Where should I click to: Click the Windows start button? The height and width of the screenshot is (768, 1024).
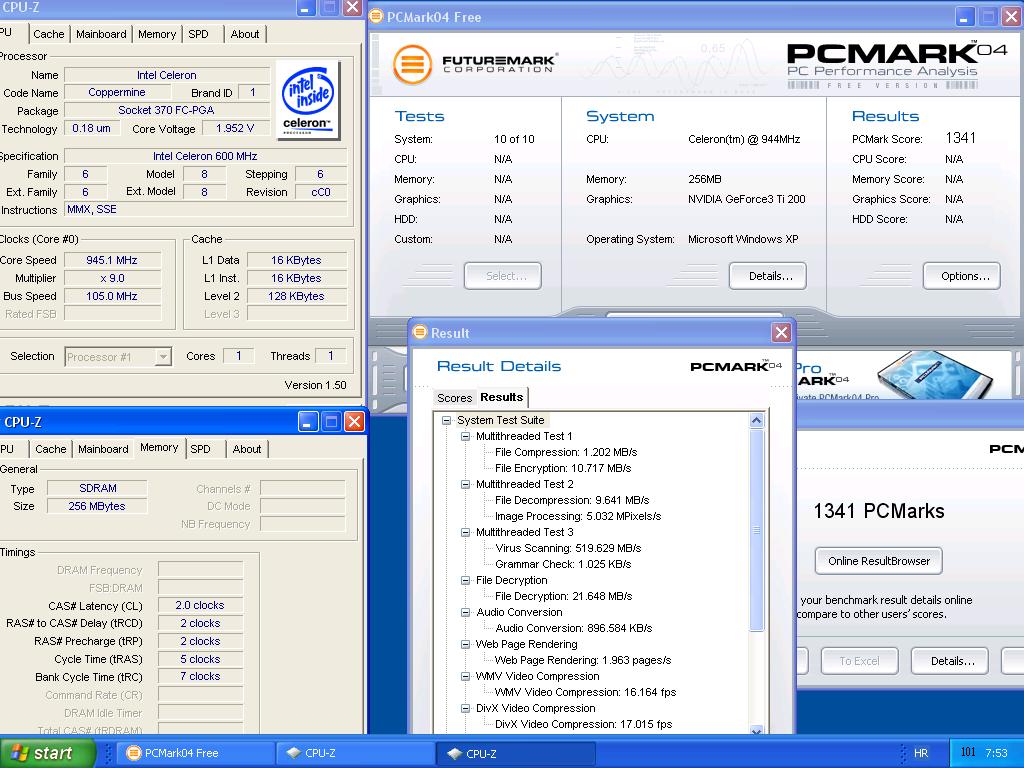pyautogui.click(x=47, y=753)
